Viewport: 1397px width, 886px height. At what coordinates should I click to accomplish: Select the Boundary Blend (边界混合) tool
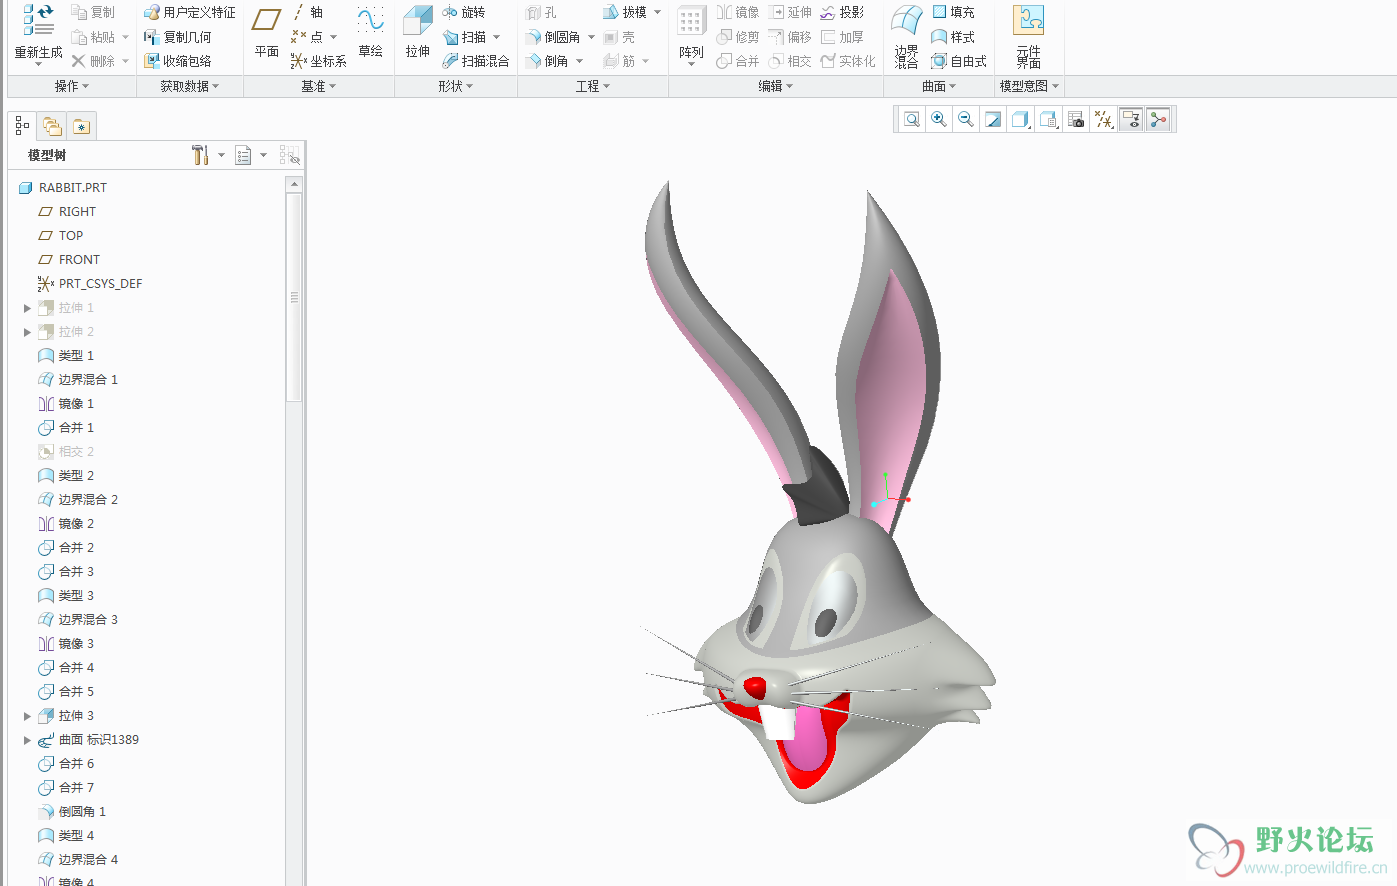pos(906,36)
